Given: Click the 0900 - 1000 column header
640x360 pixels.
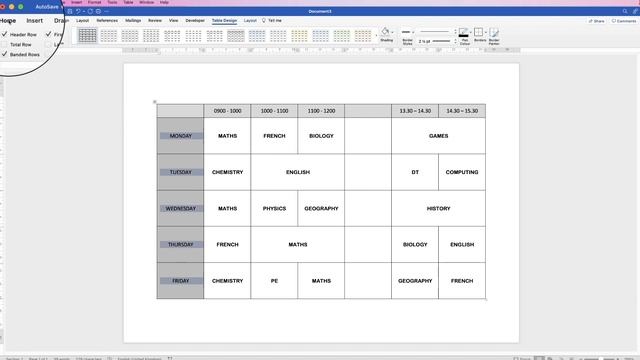Looking at the screenshot, I should click(x=227, y=111).
